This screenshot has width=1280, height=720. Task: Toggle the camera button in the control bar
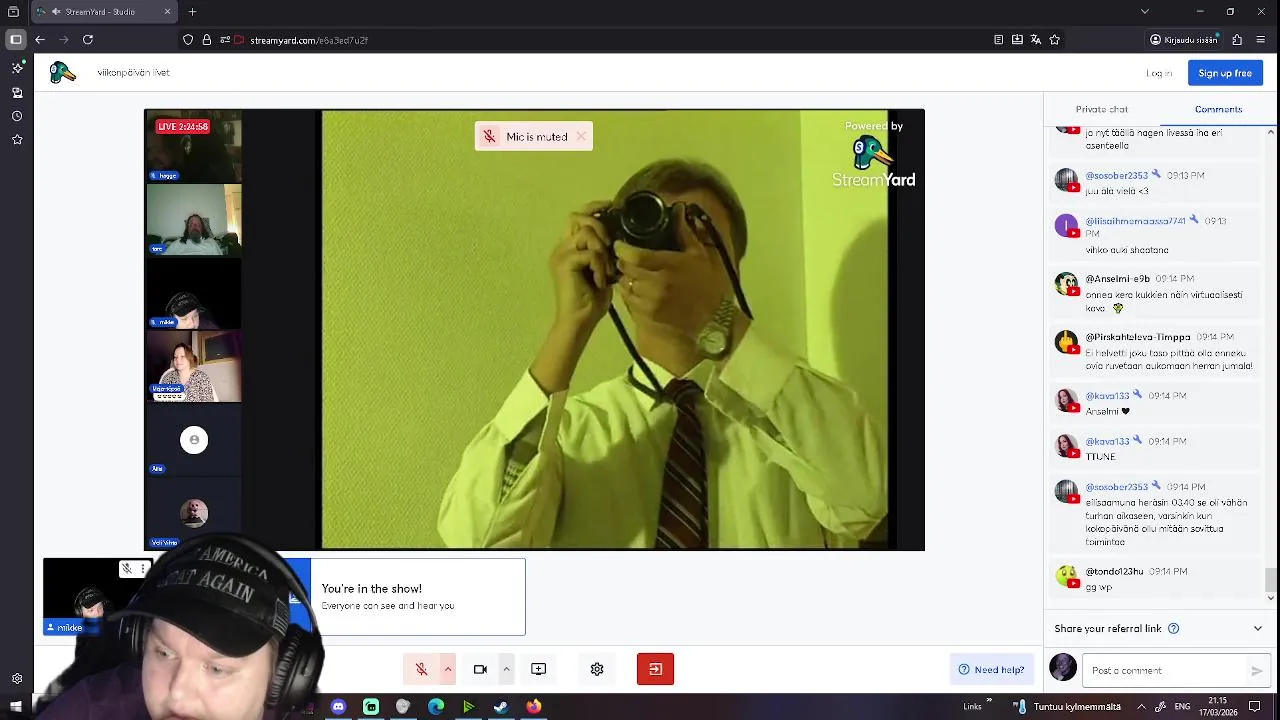pyautogui.click(x=480, y=669)
